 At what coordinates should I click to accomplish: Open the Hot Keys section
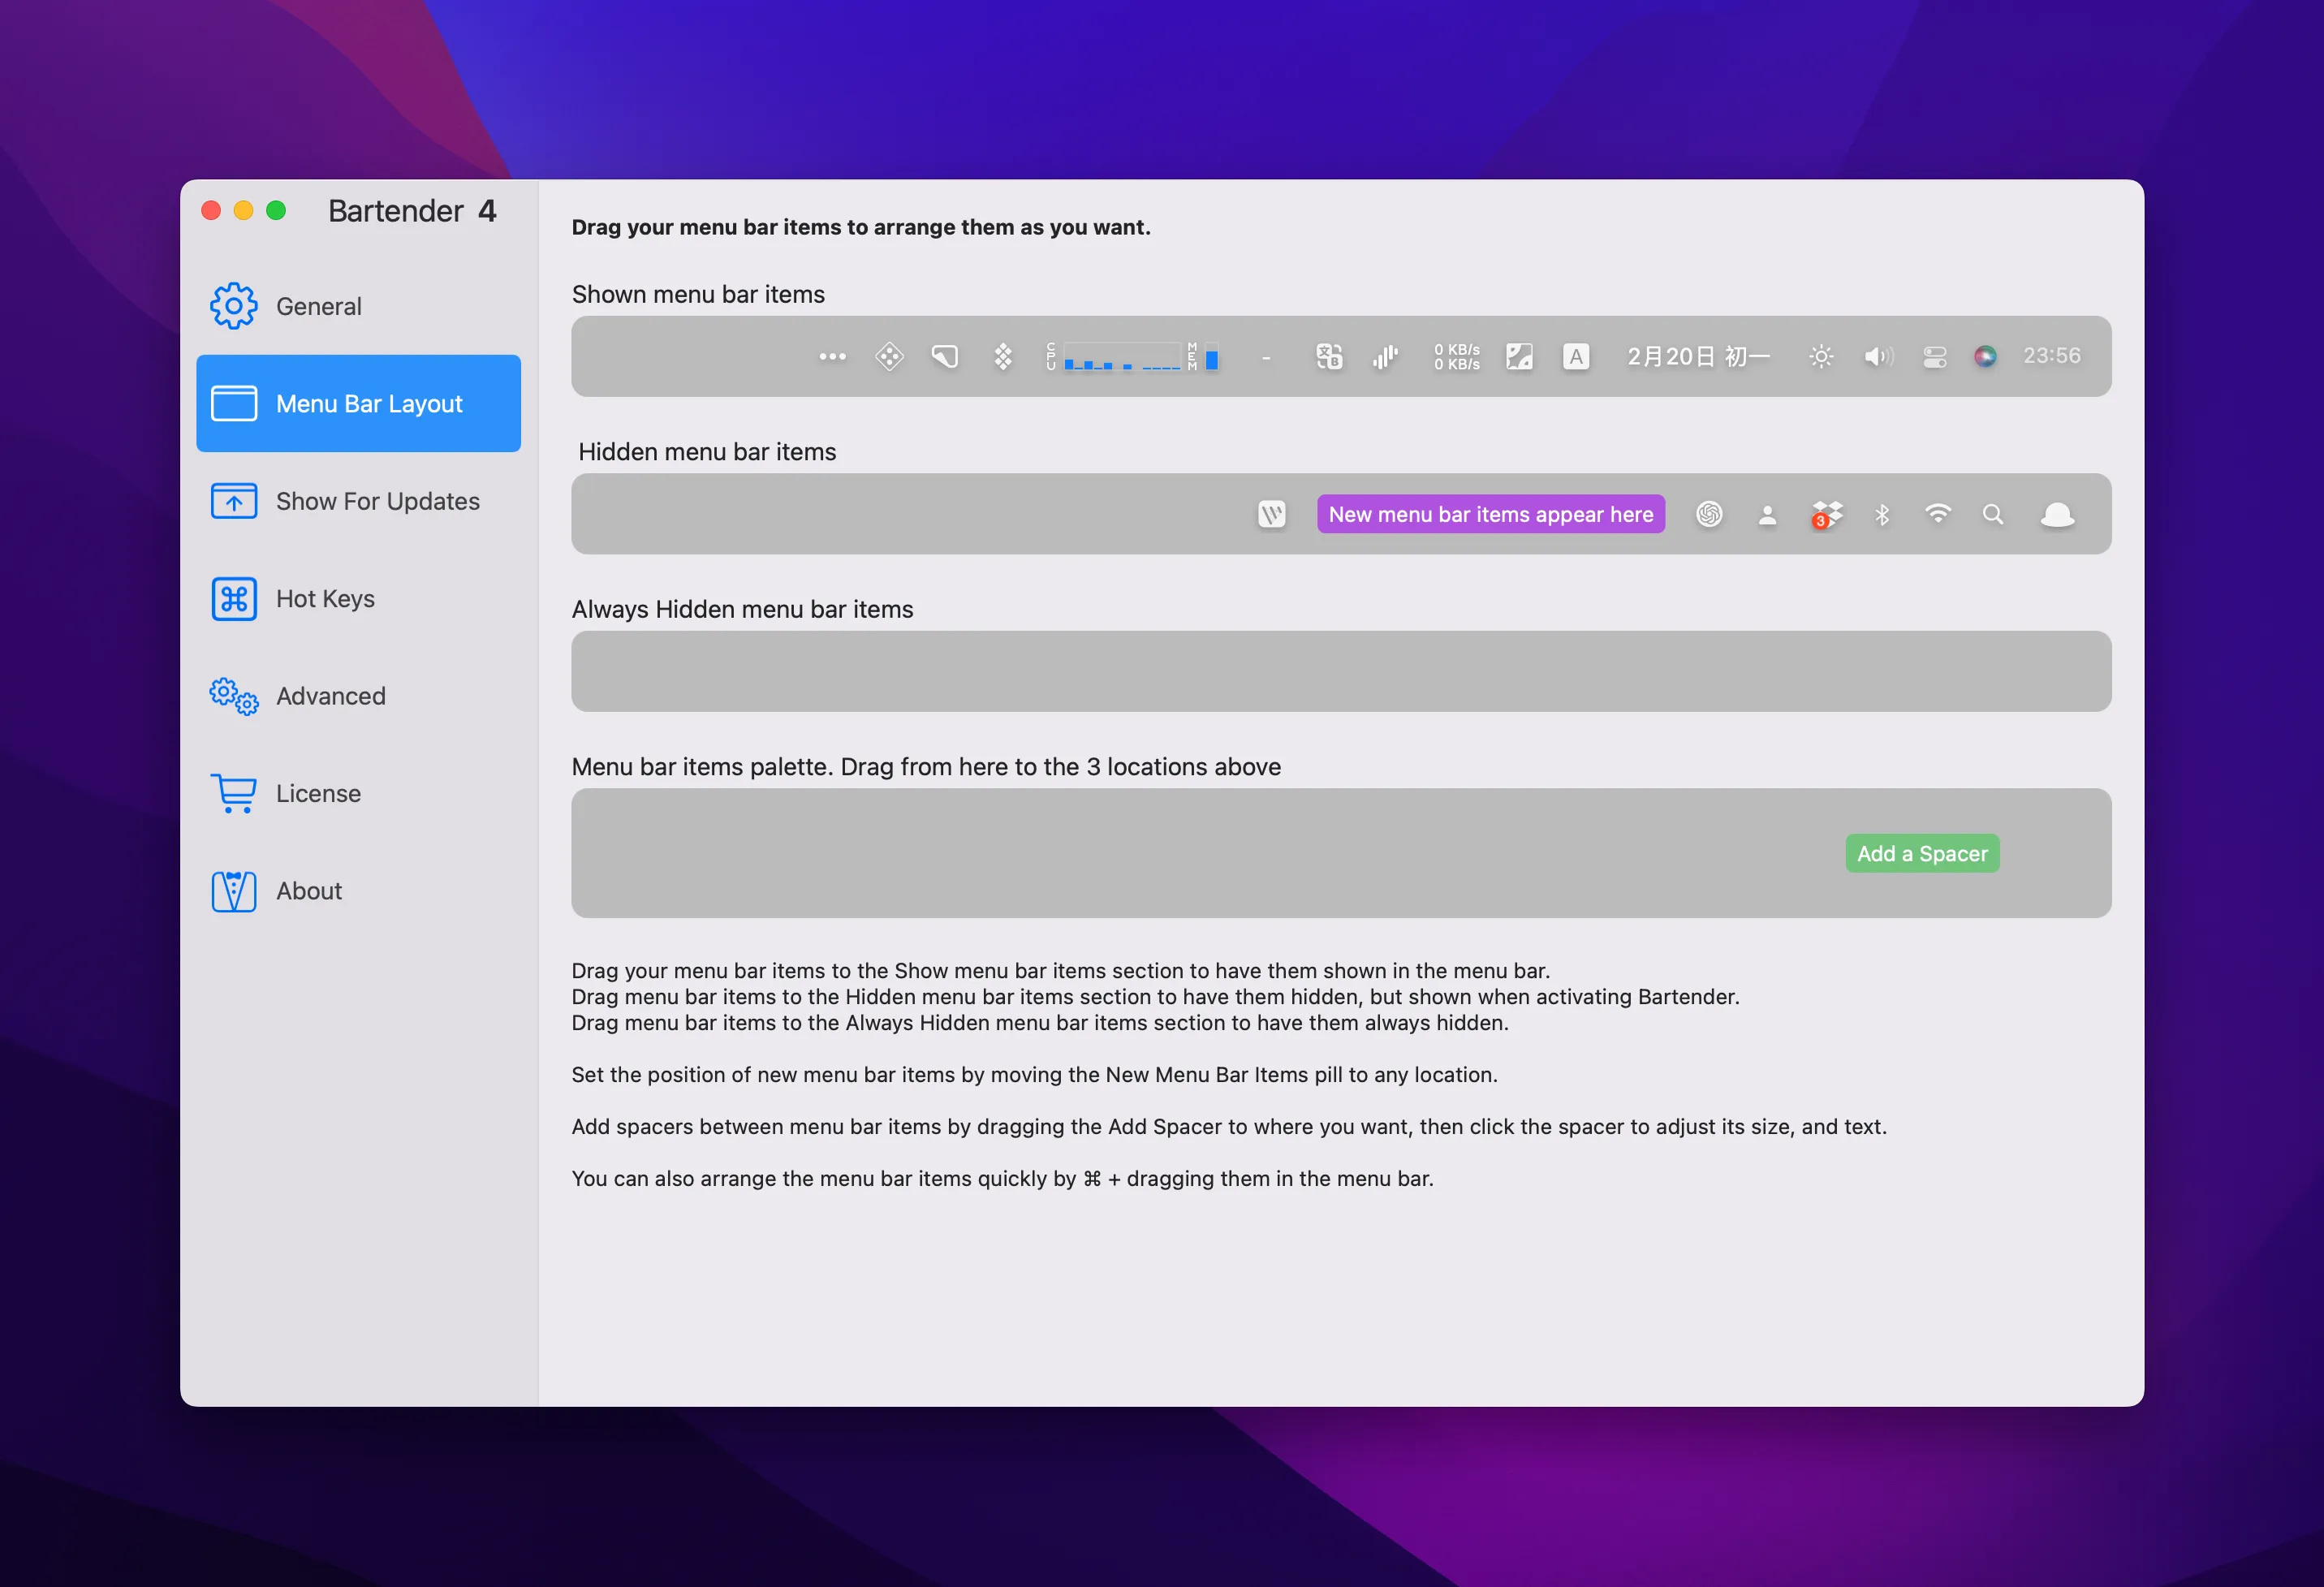[325, 598]
